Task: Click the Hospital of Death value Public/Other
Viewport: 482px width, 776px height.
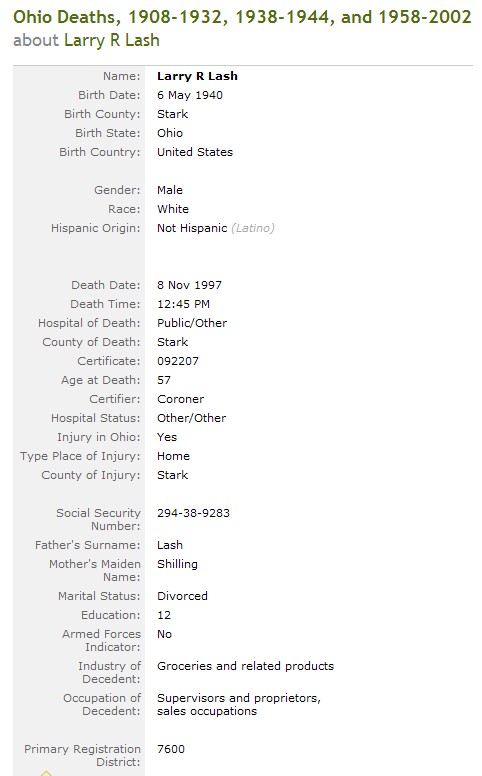Action: tap(192, 323)
